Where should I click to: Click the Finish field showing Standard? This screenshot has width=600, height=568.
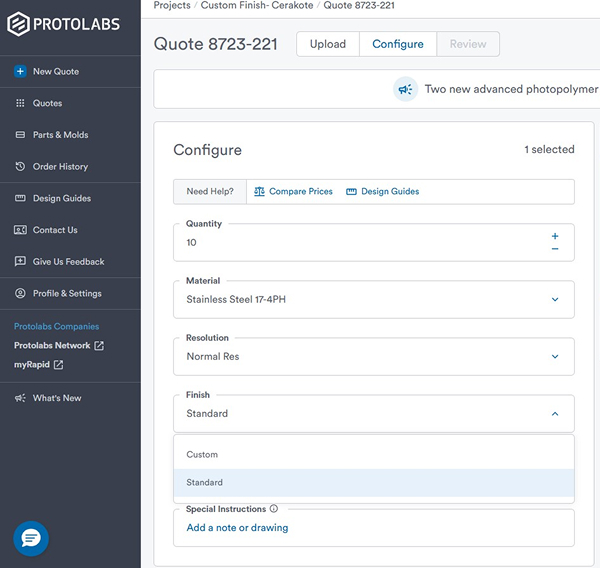tap(373, 414)
